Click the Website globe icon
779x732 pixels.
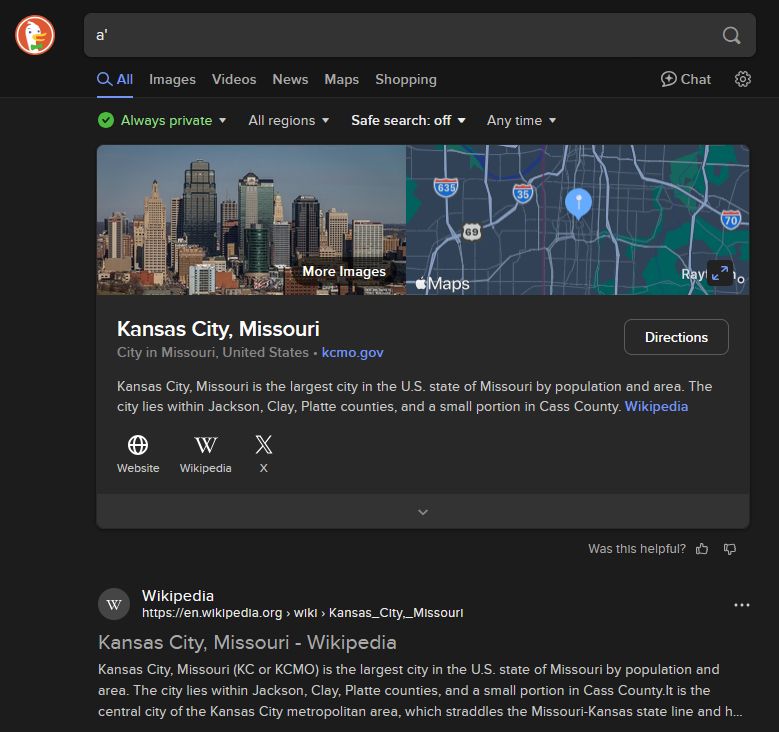click(x=138, y=445)
